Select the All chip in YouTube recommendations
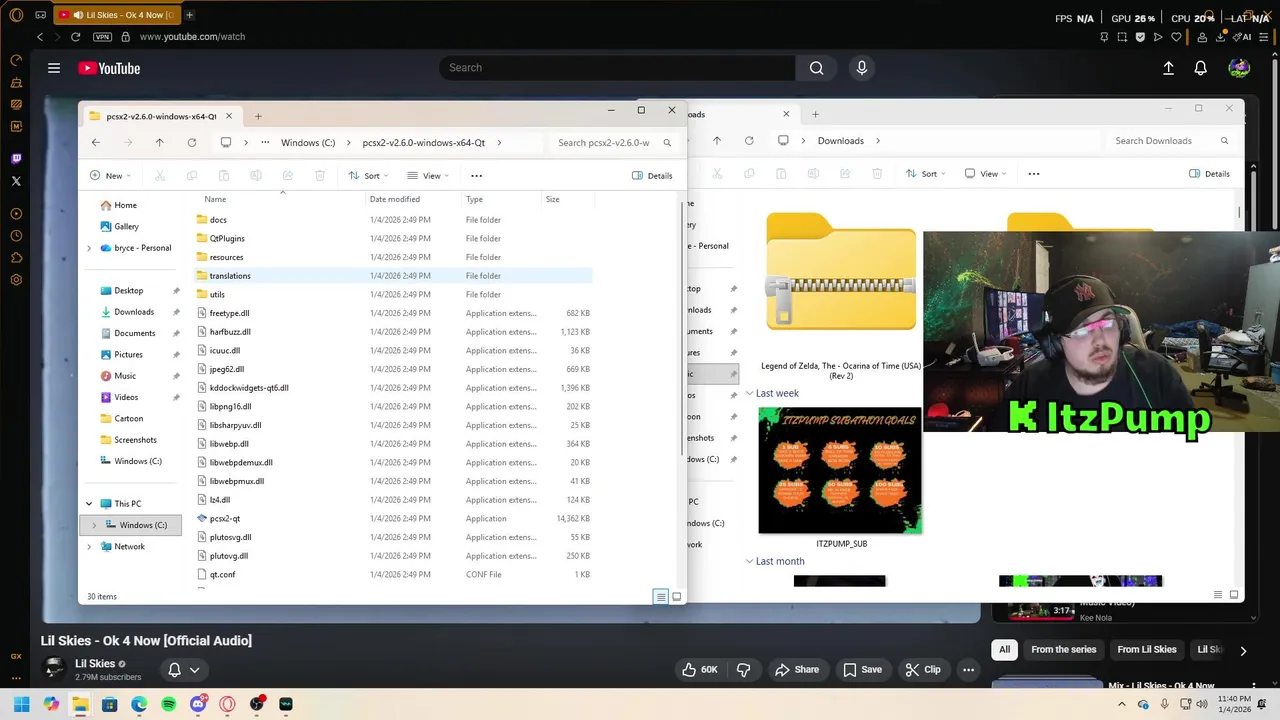 1005,650
